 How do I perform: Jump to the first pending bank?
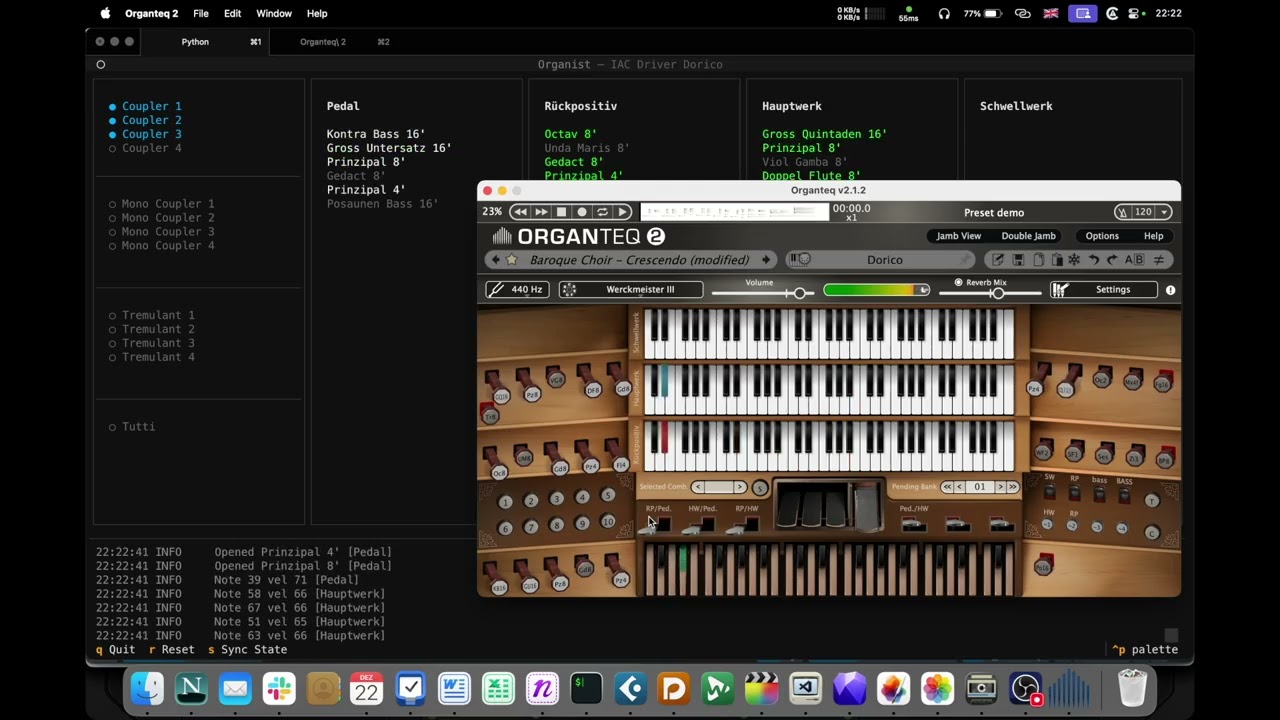coord(947,487)
